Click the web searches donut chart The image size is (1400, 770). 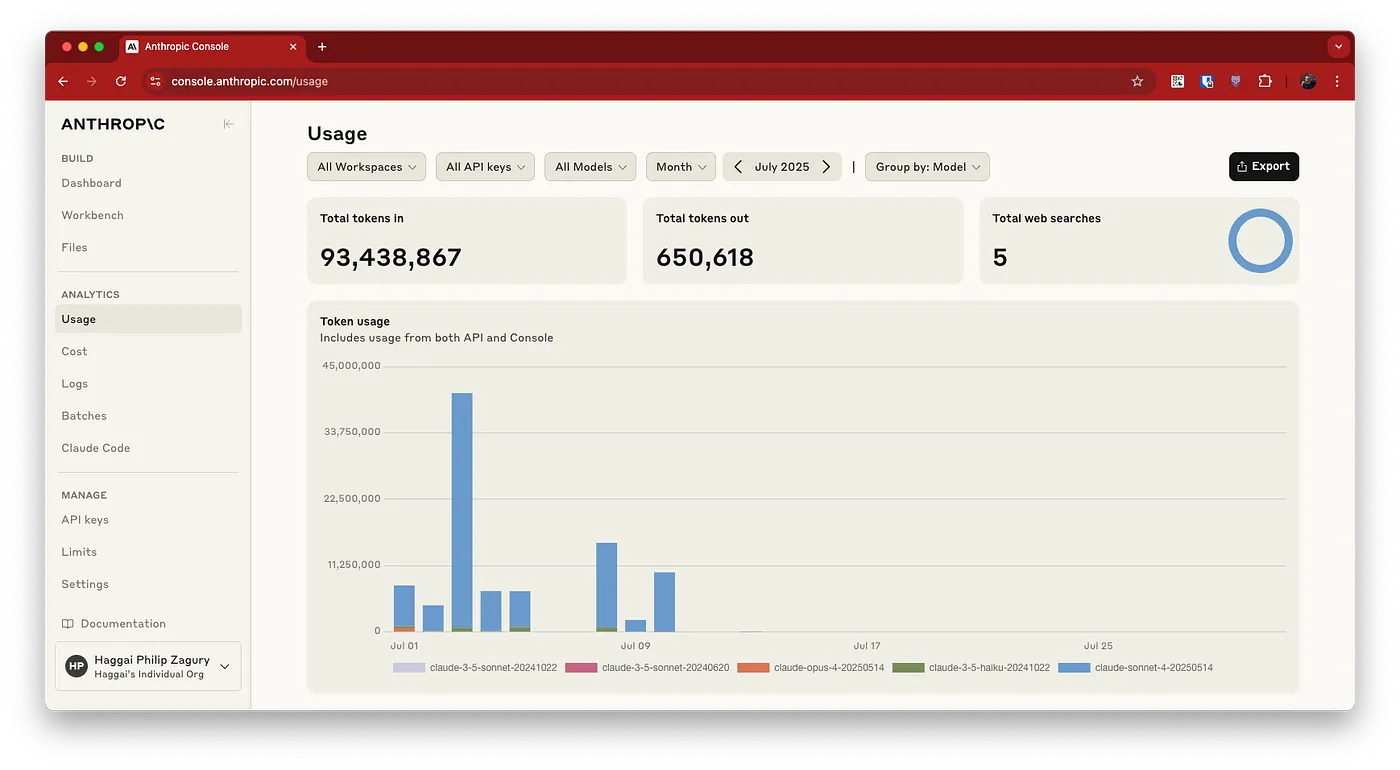[x=1260, y=241]
